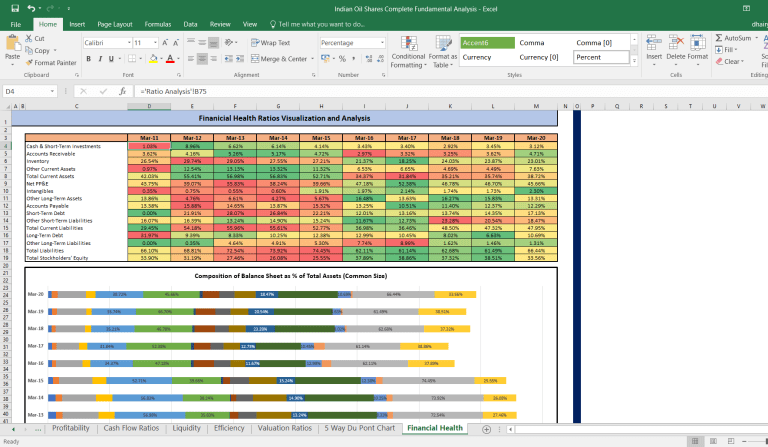Toggle Italic formatting

[x=99, y=59]
